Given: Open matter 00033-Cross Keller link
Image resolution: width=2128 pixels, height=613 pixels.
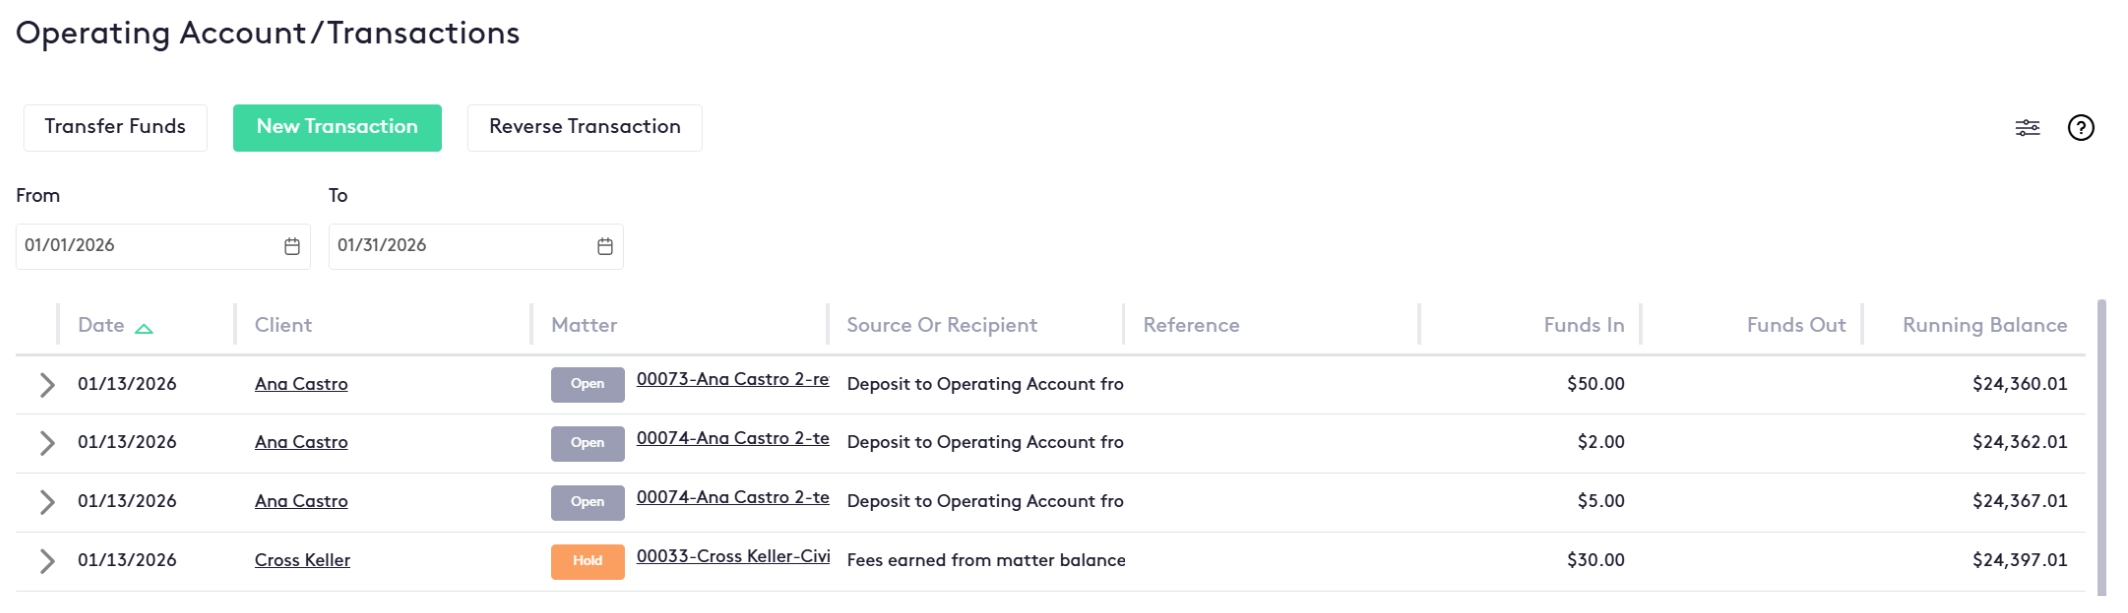Looking at the screenshot, I should [x=733, y=557].
